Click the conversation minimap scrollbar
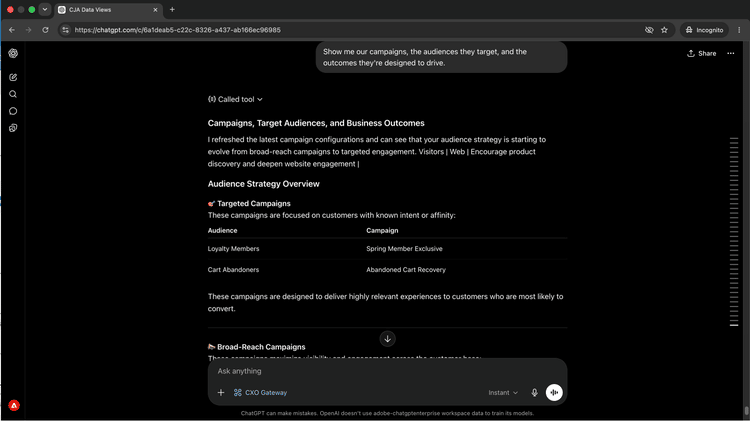The width and height of the screenshot is (750, 421). (x=734, y=232)
